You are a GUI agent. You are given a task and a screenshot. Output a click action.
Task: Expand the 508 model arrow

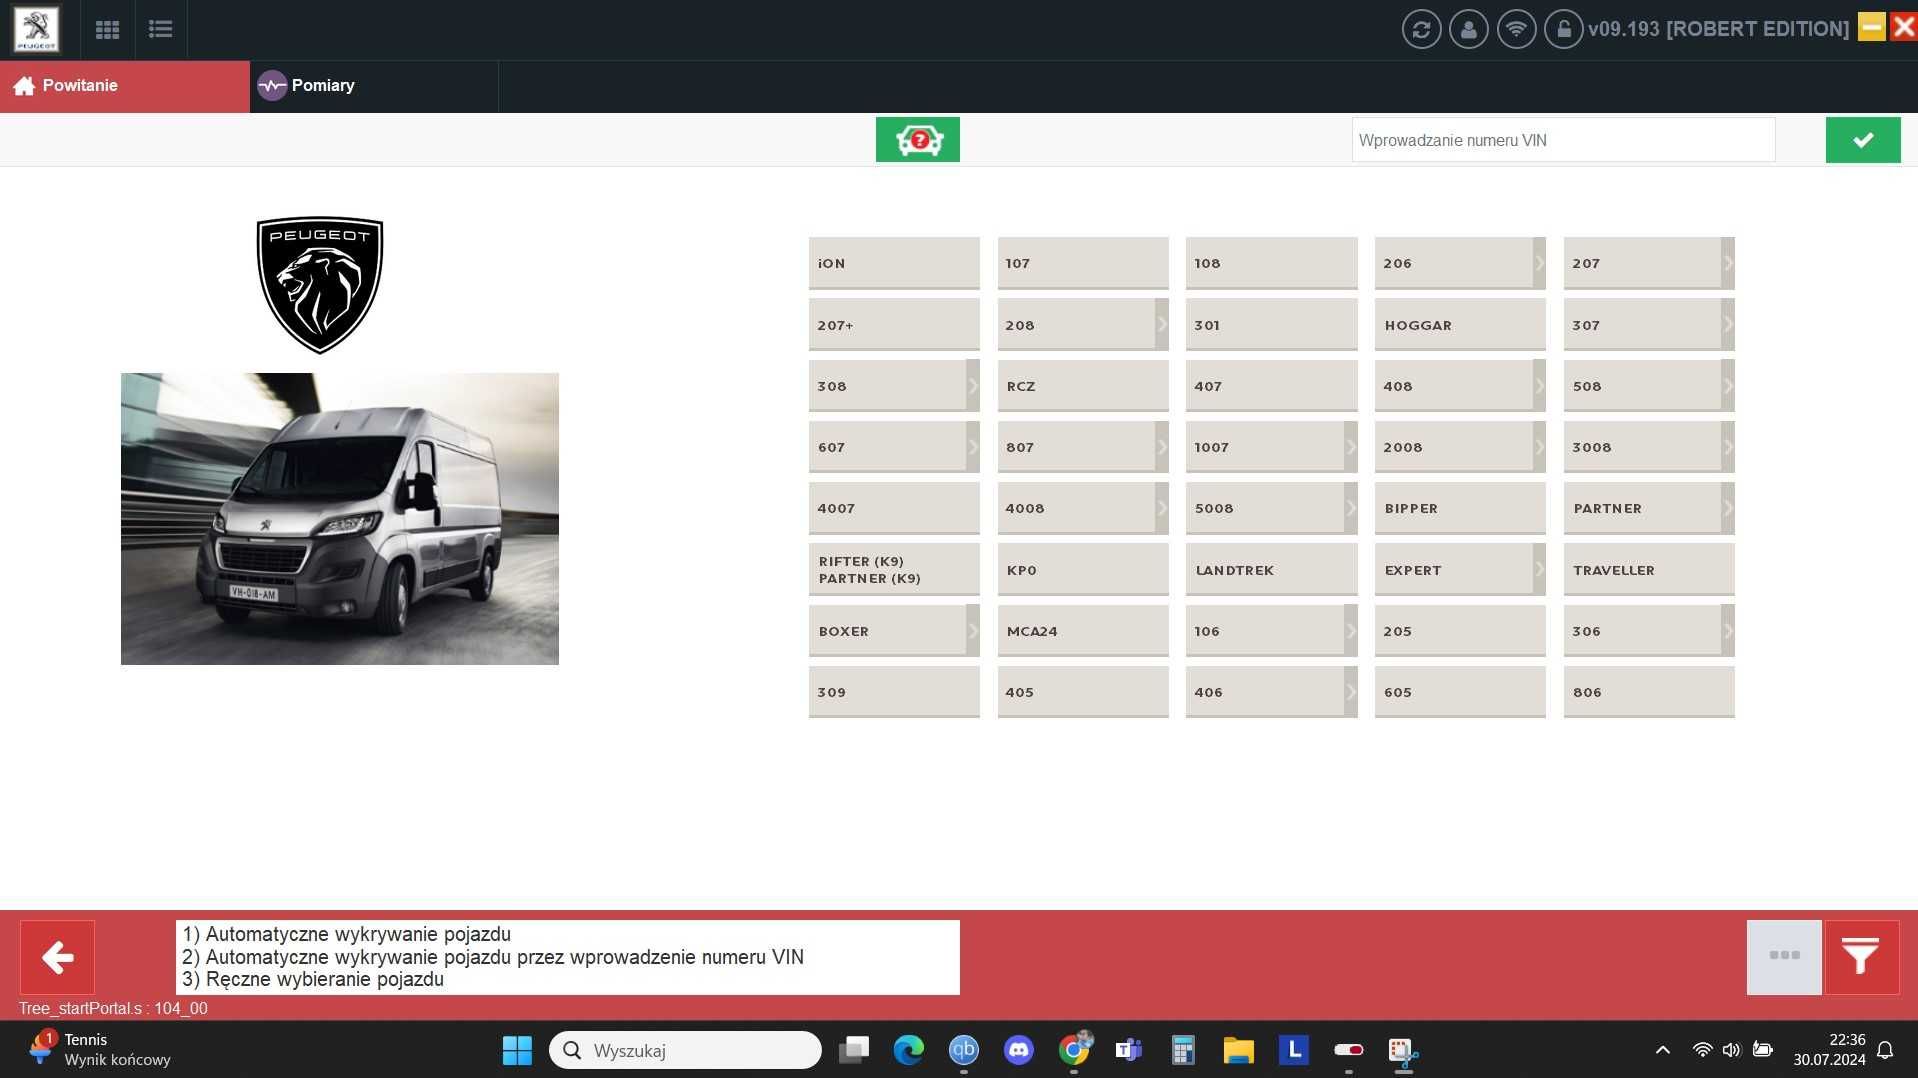pyautogui.click(x=1727, y=385)
